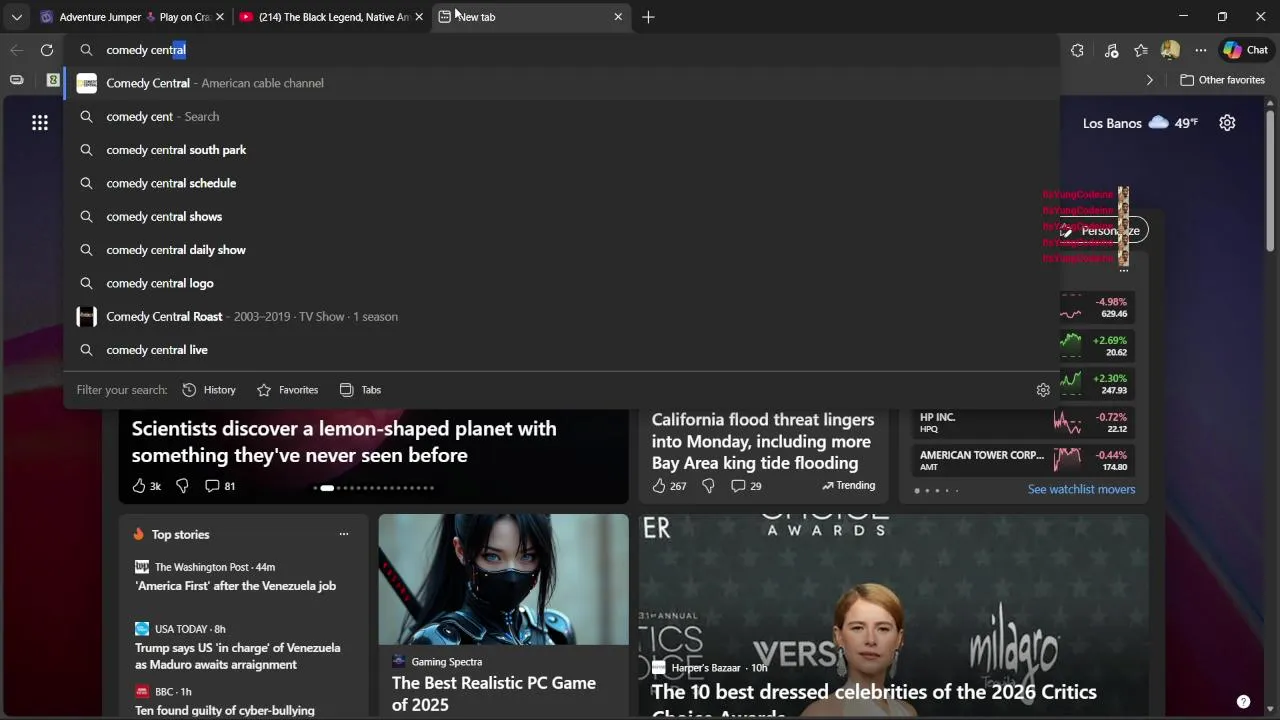Open the Other favorites folder
This screenshot has width=1280, height=720.
[1222, 80]
